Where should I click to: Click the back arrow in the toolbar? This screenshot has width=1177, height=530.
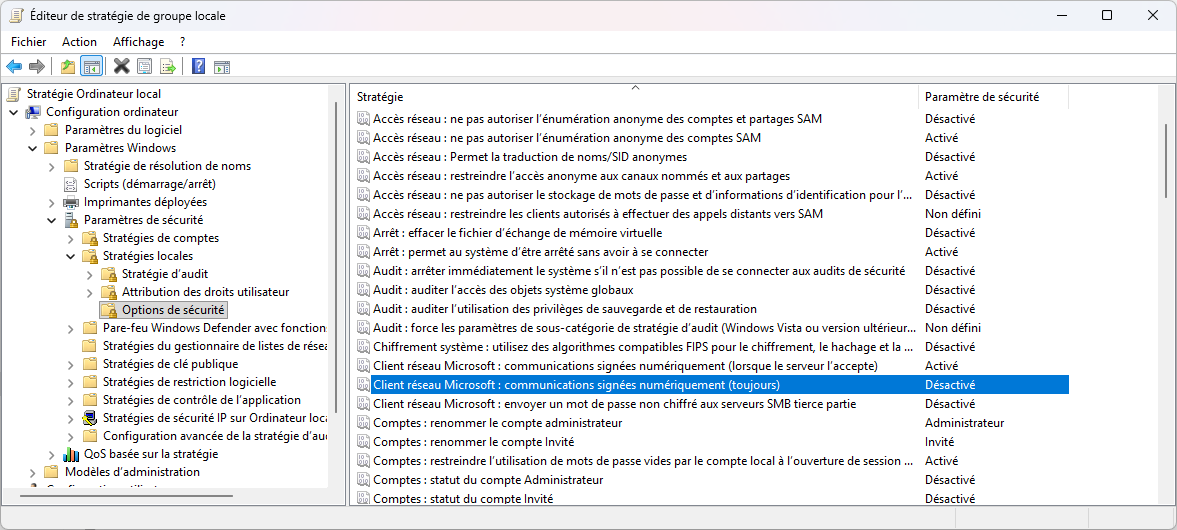(14, 67)
